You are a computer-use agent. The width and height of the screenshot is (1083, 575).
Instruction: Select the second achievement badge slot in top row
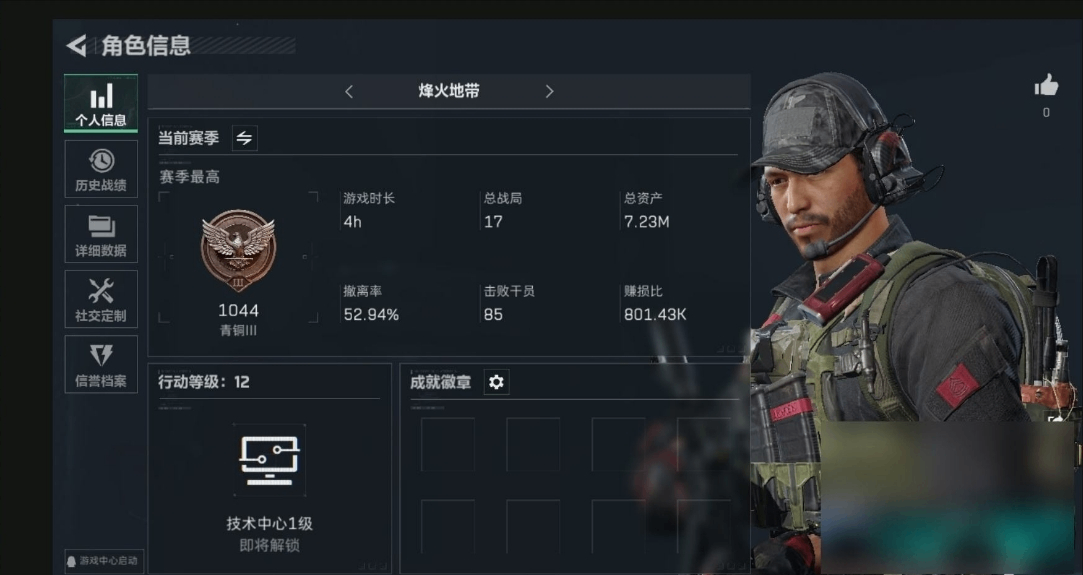tap(533, 444)
